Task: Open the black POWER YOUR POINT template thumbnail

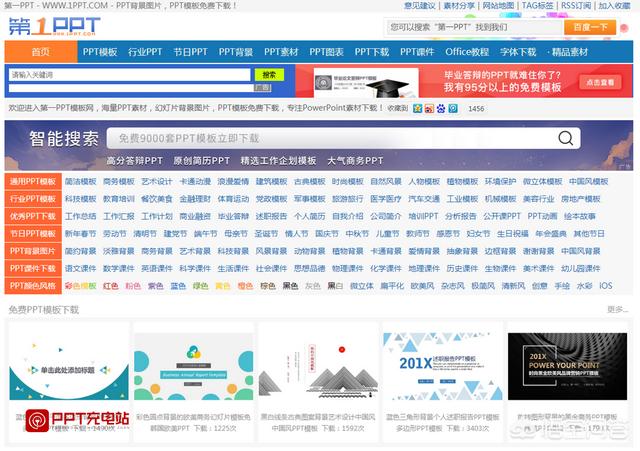Action: pyautogui.click(x=566, y=367)
